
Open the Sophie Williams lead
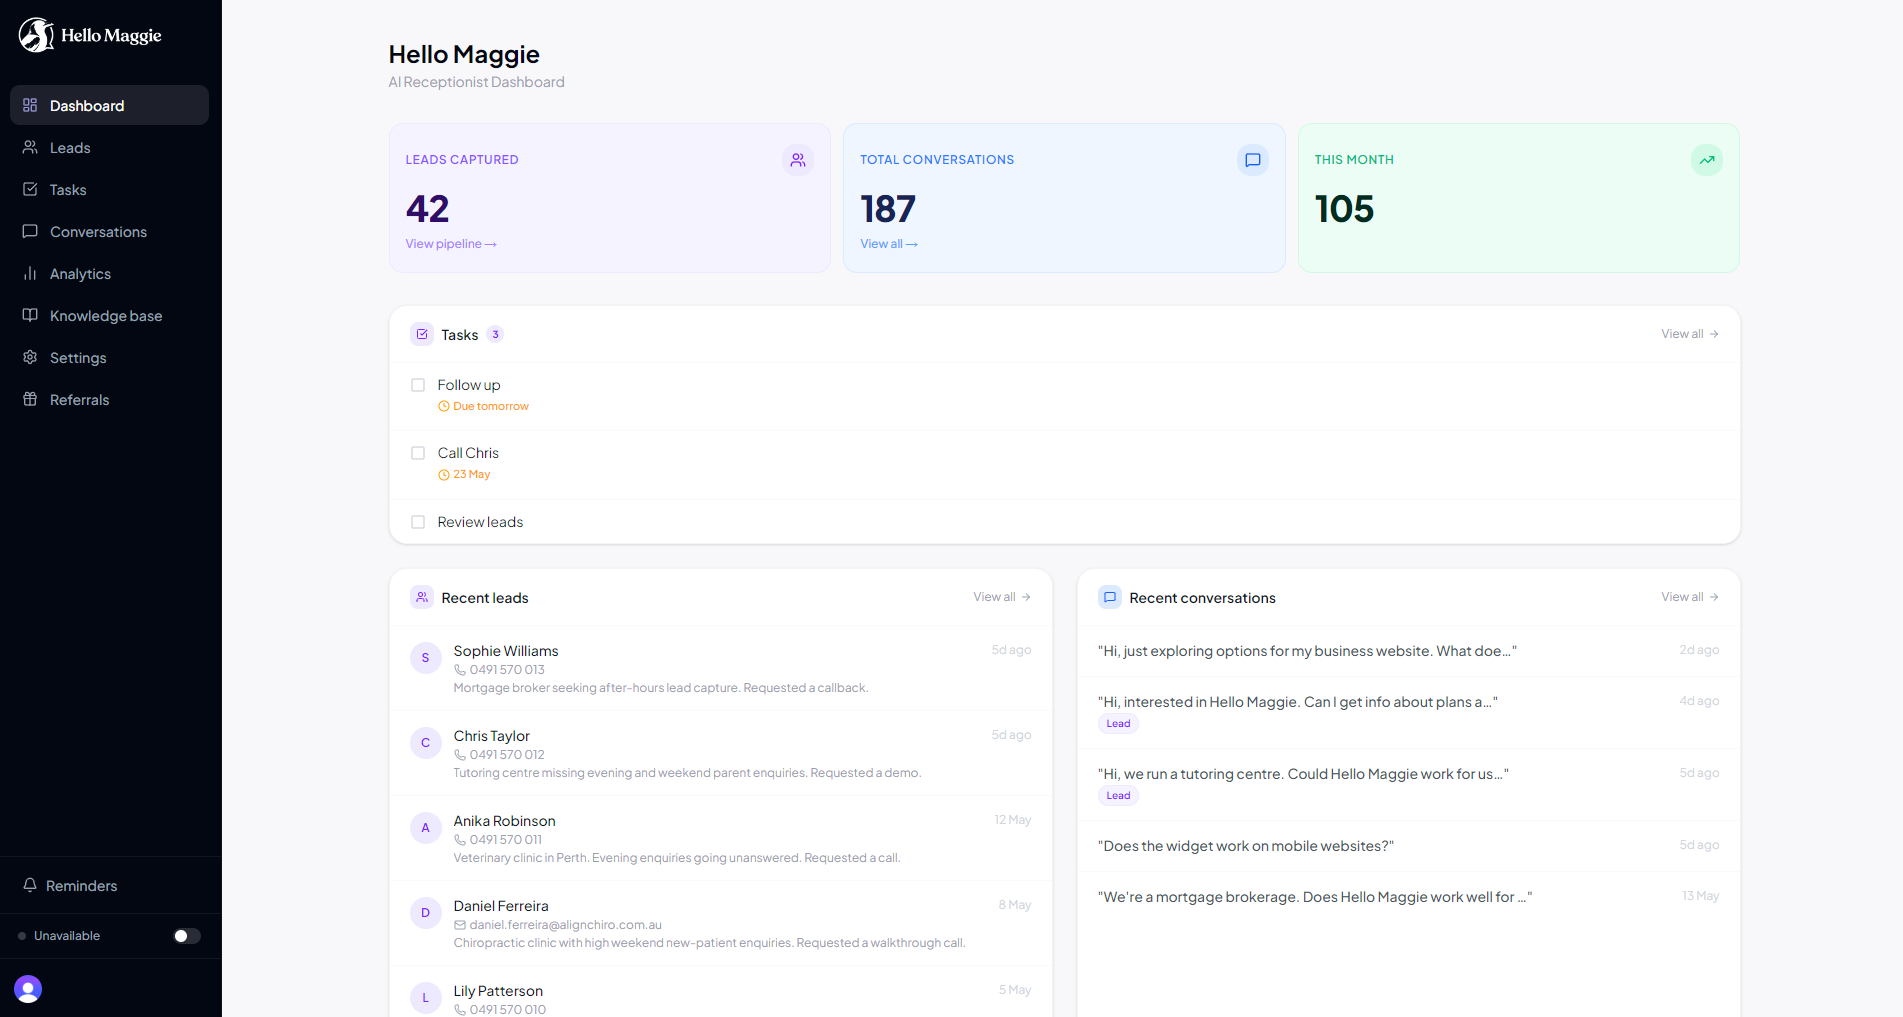click(721, 668)
